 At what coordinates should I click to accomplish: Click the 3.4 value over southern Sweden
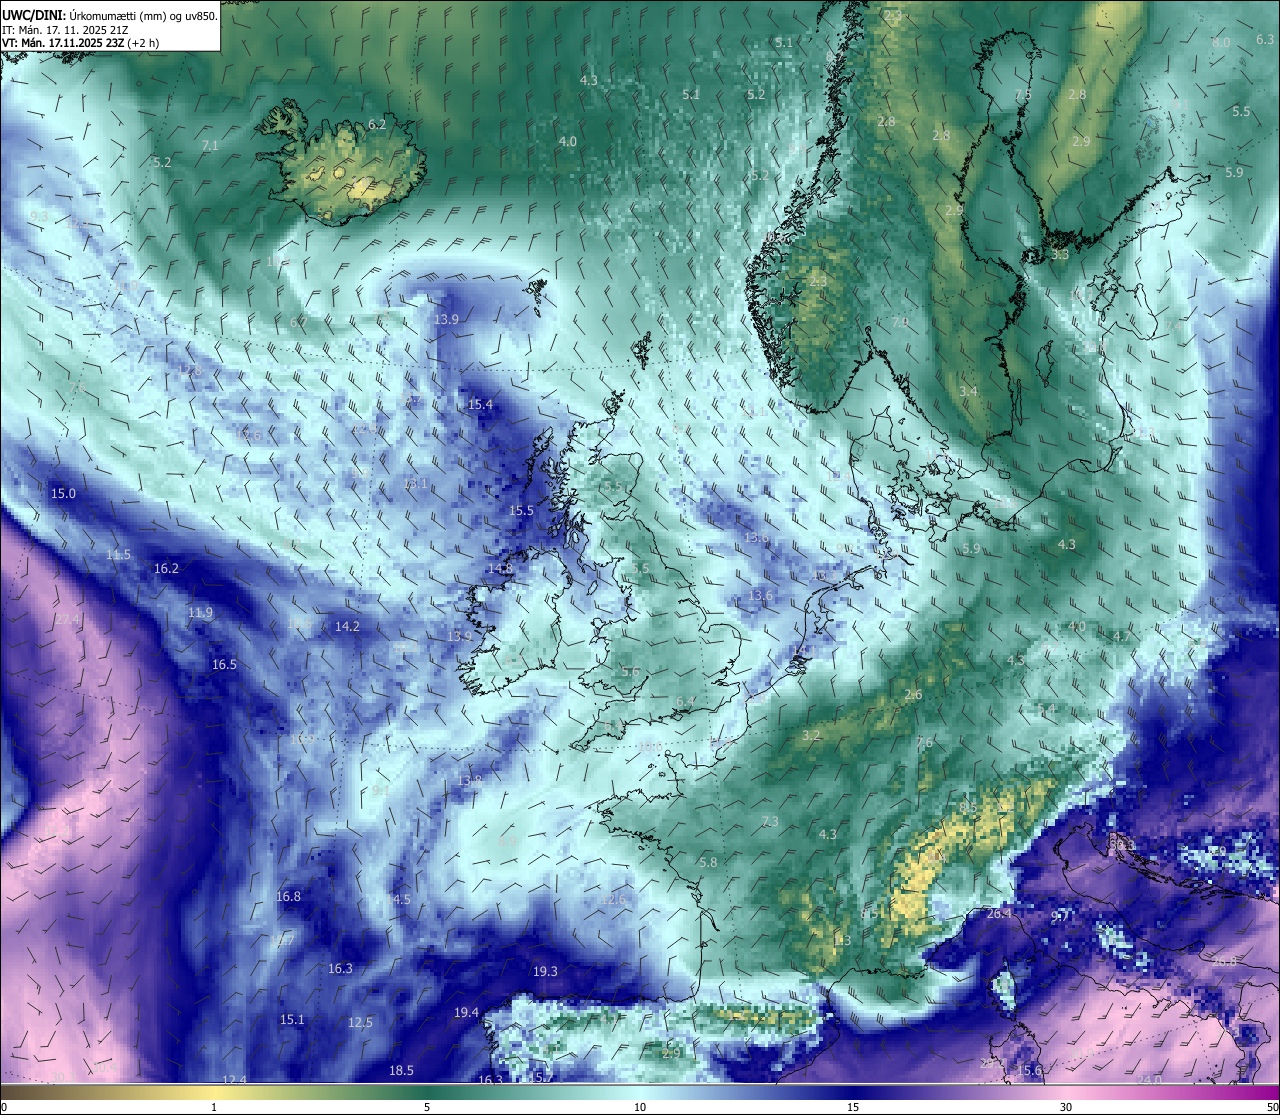click(x=968, y=391)
